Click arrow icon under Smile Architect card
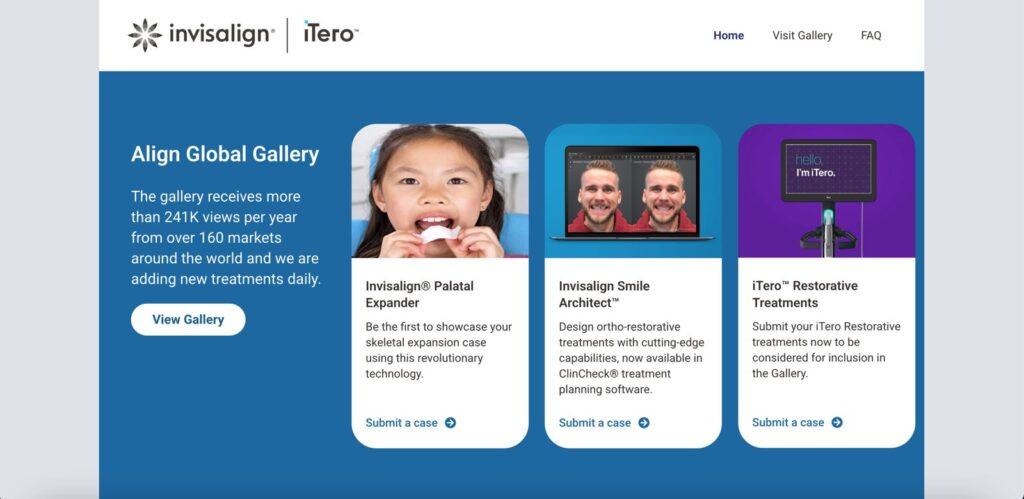The width and height of the screenshot is (1024, 499). click(643, 423)
